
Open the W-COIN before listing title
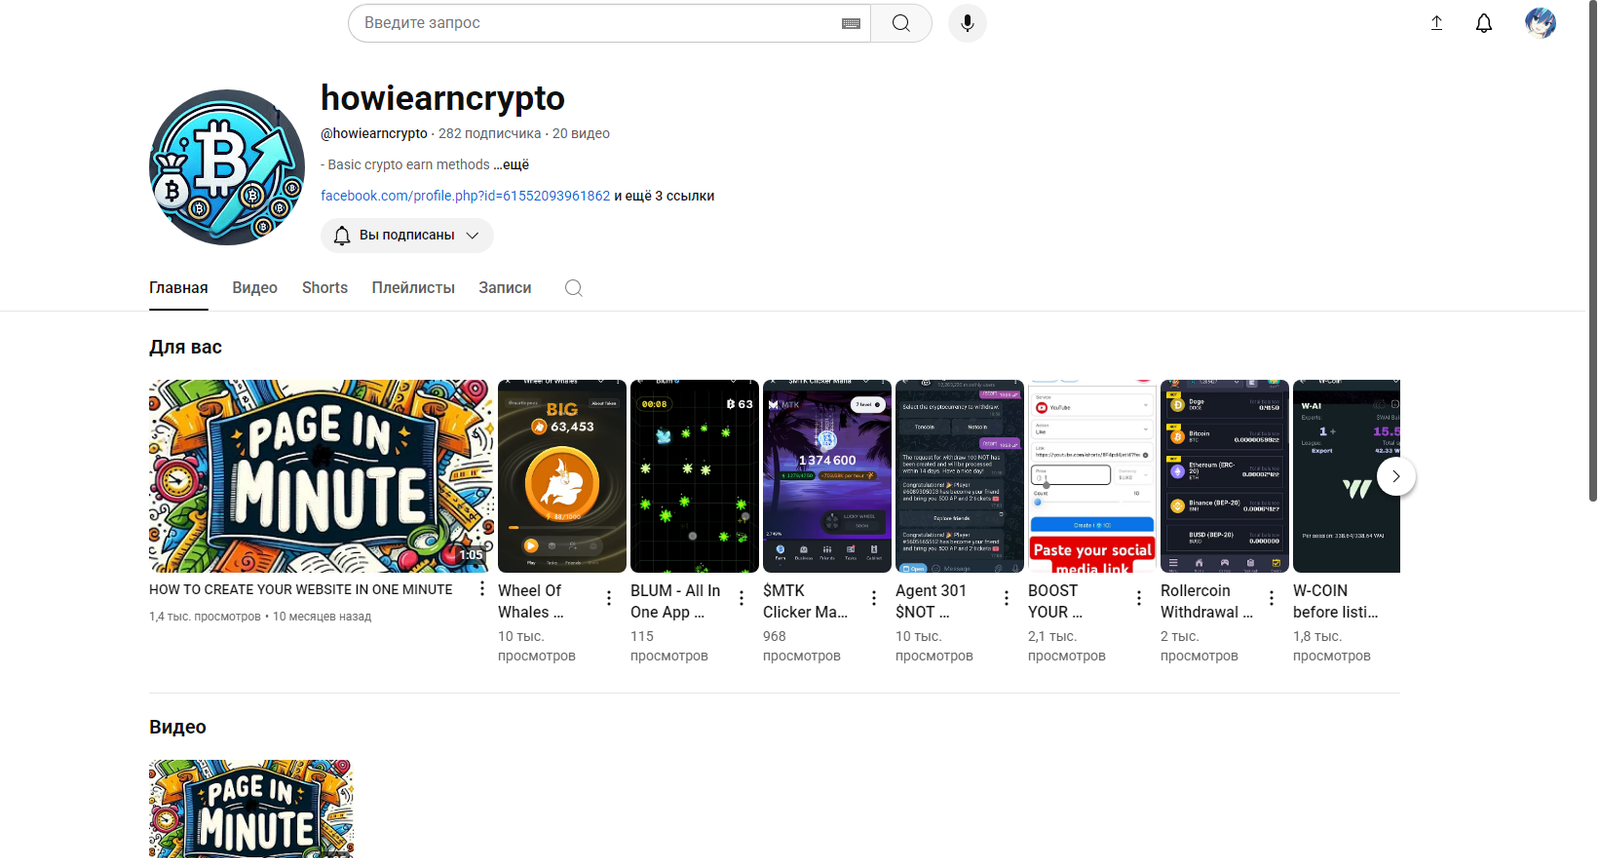pos(1335,601)
